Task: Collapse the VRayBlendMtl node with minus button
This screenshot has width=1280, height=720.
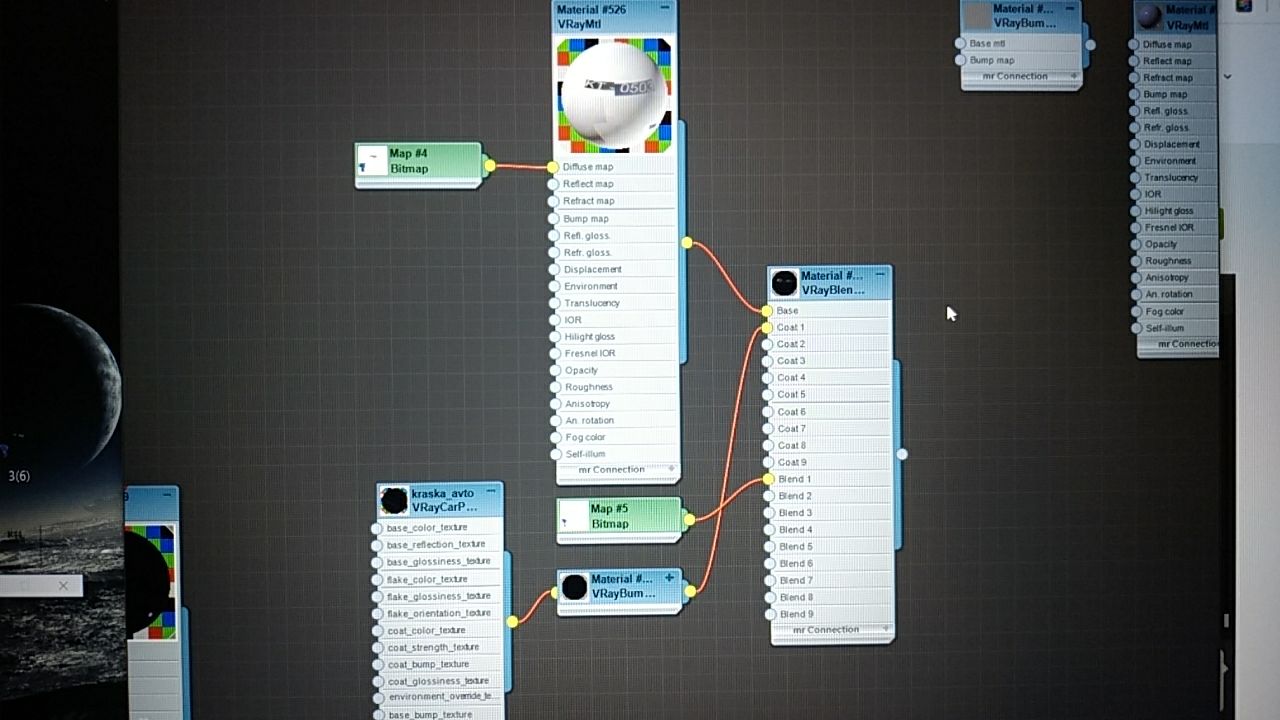Action: [880, 274]
